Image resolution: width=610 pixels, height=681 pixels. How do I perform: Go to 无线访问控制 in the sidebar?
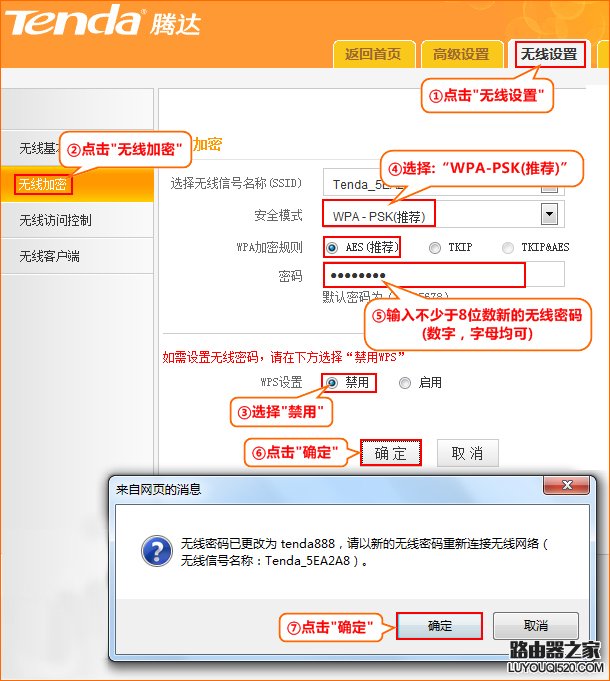coord(55,220)
